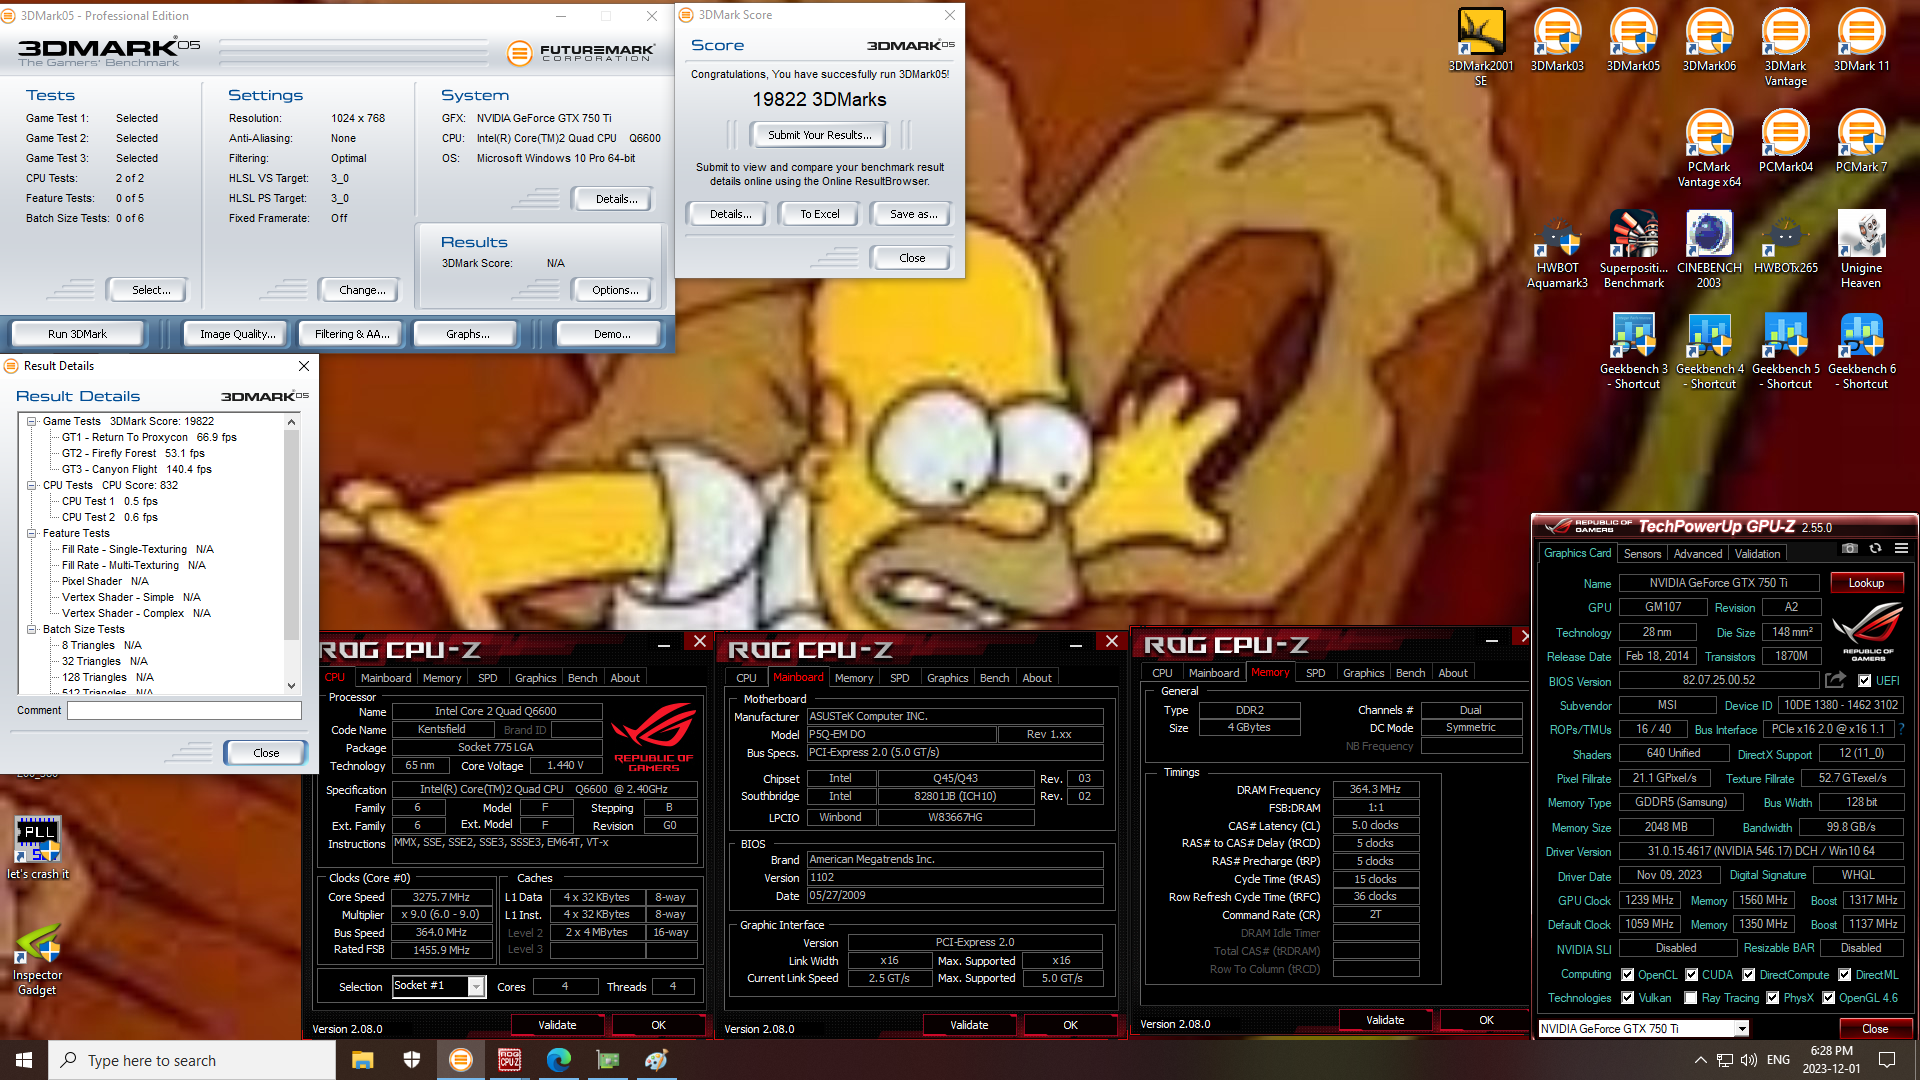The image size is (1920, 1080).
Task: Click the Submit Your Results button
Action: [x=819, y=135]
